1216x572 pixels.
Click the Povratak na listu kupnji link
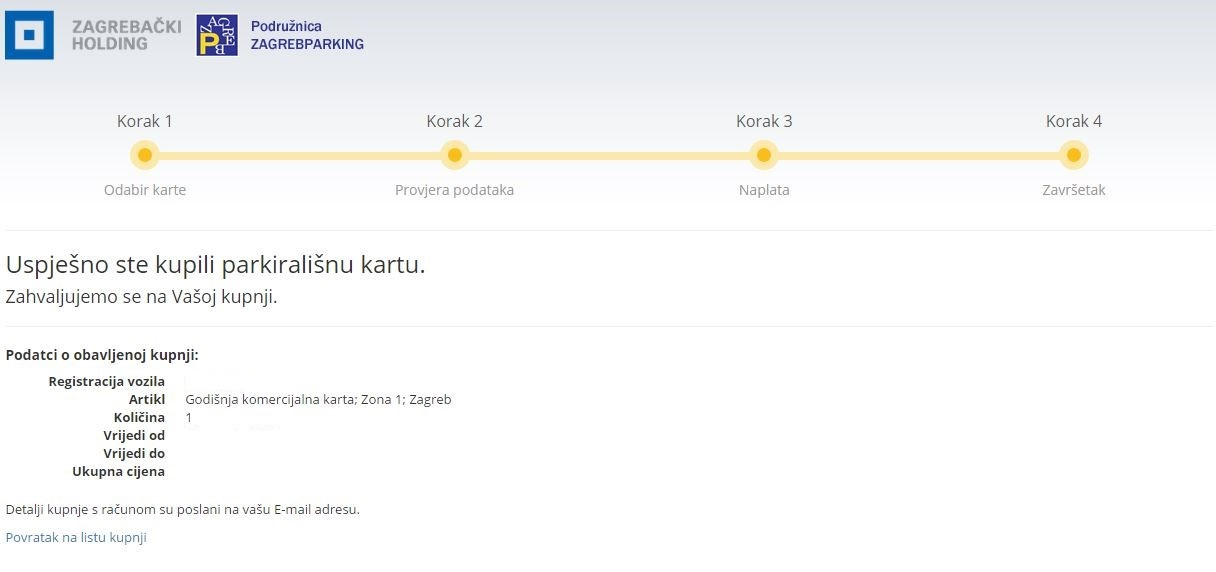pyautogui.click(x=76, y=537)
